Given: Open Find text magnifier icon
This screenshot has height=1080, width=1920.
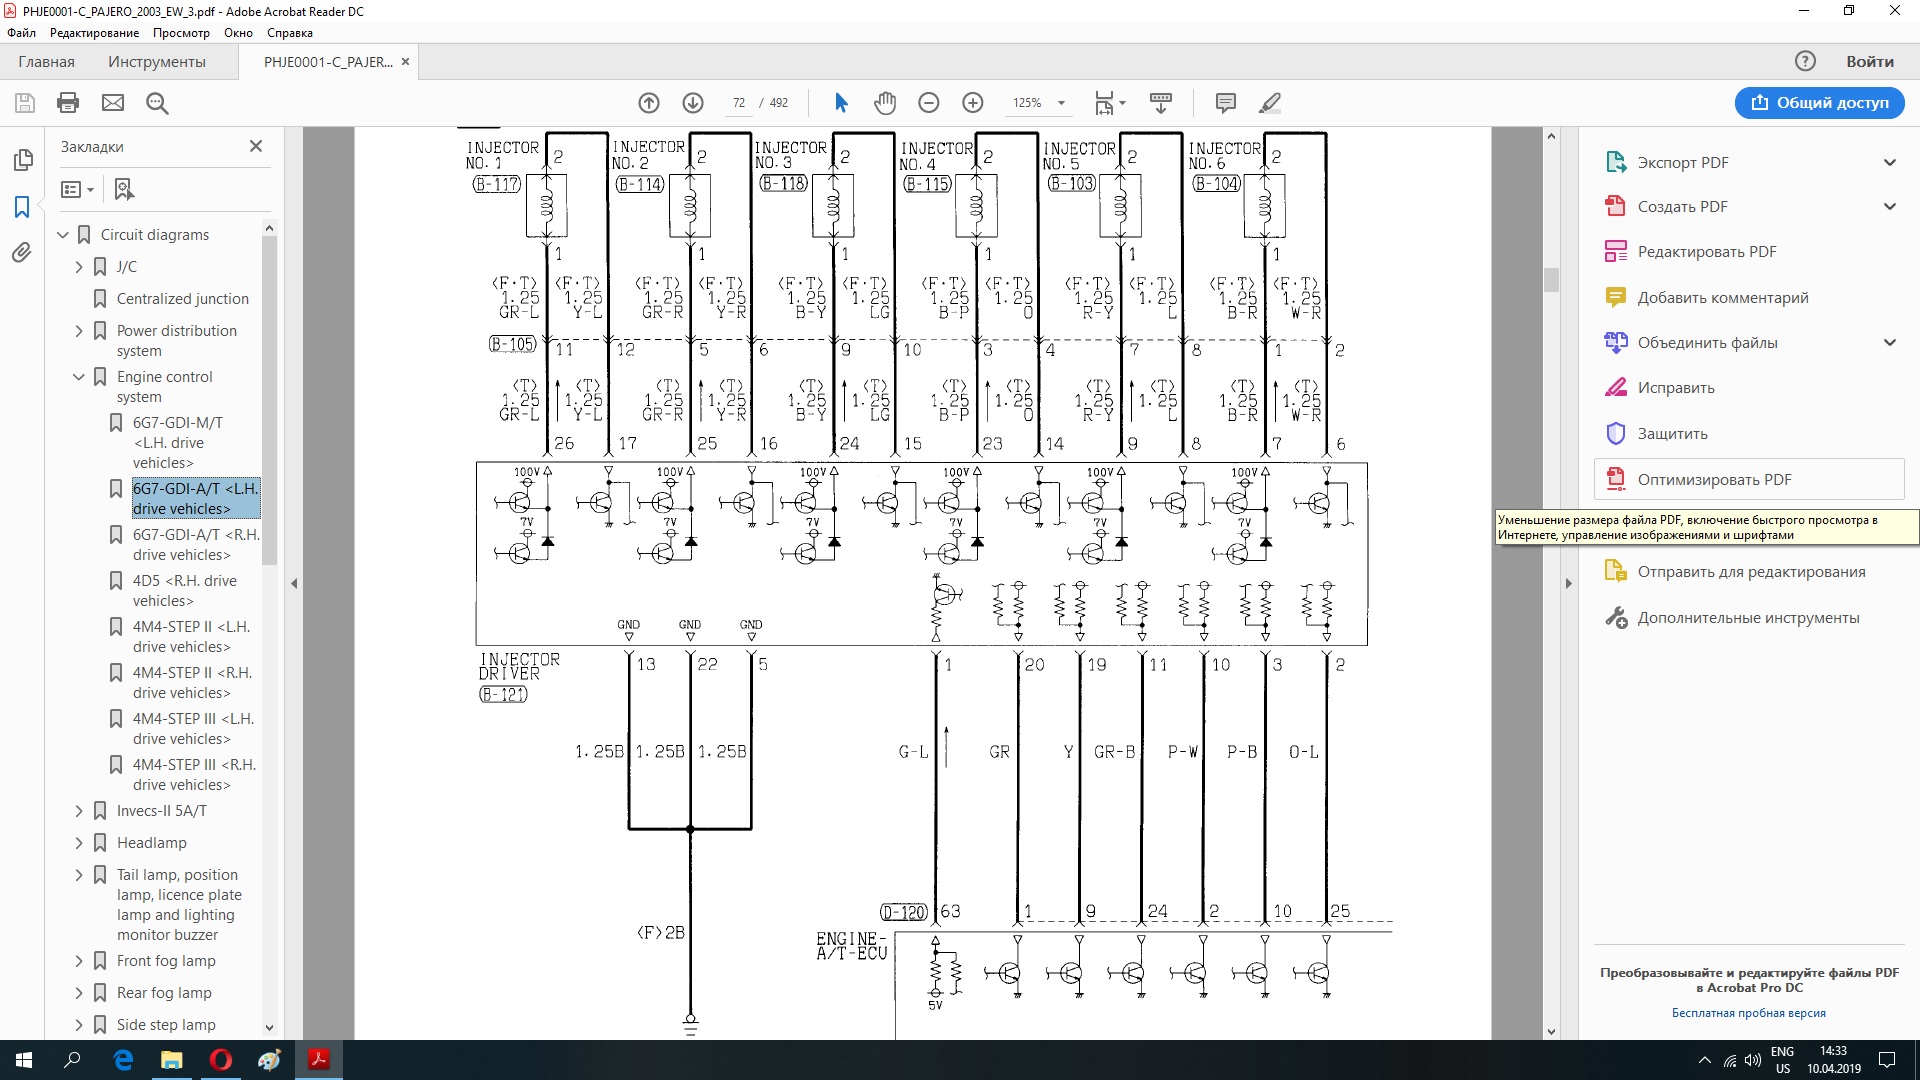Looking at the screenshot, I should coord(157,103).
